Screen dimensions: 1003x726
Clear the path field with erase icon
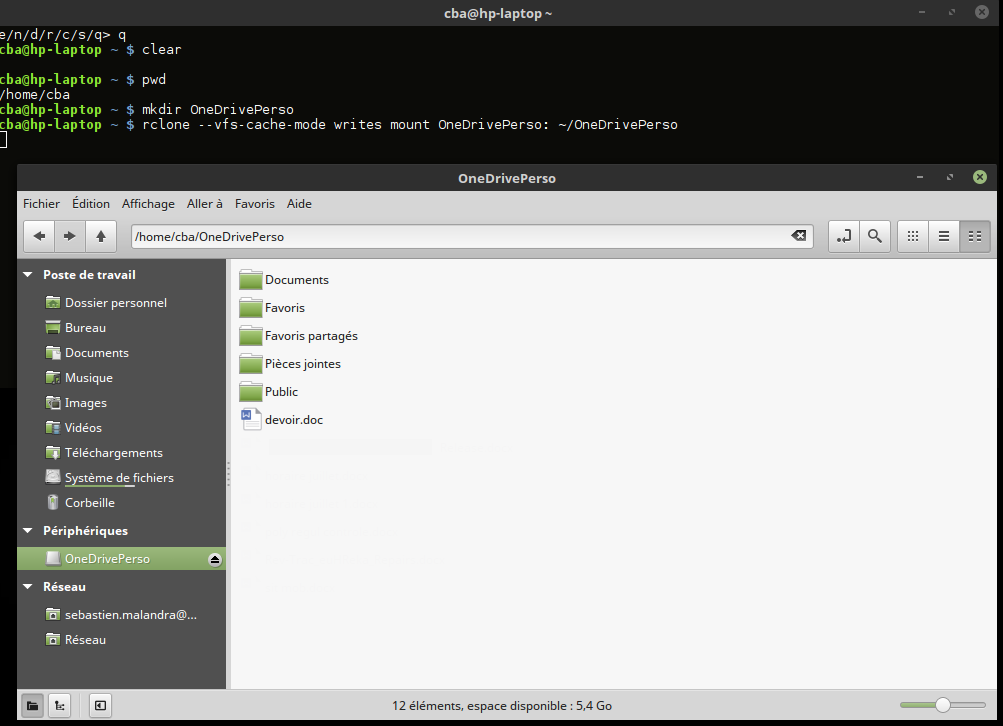coord(798,236)
